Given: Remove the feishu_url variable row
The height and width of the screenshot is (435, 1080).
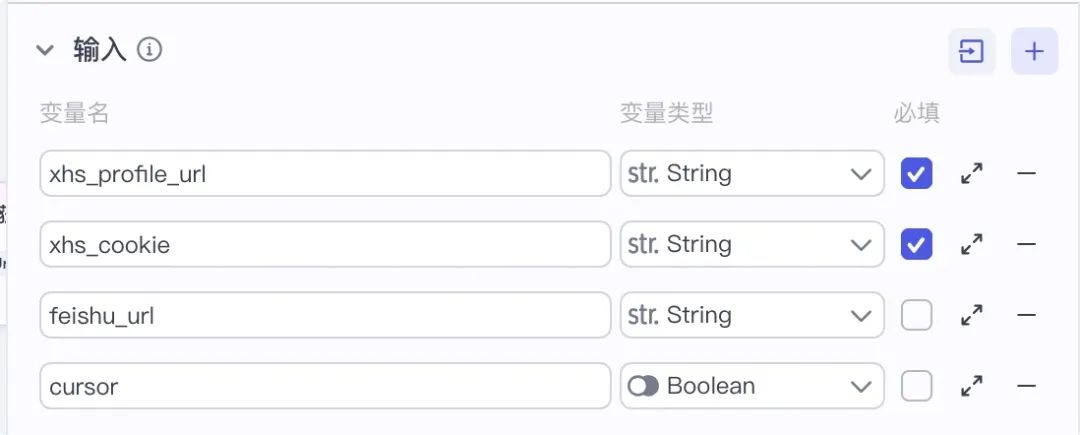Looking at the screenshot, I should 1026,315.
